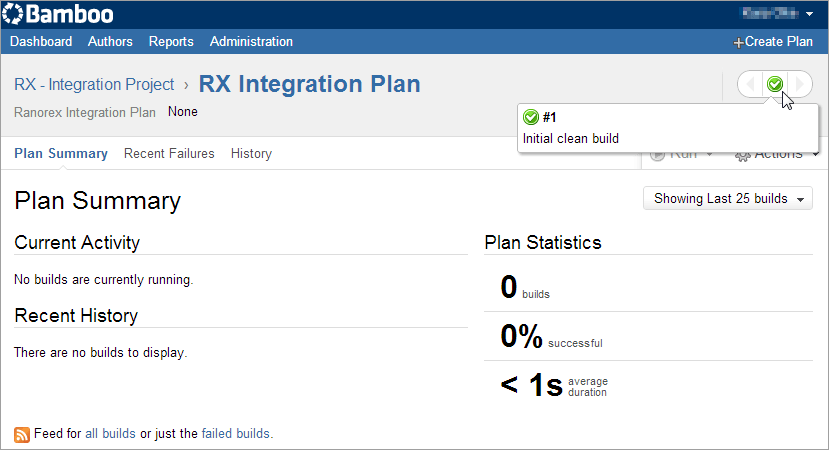Open the Dashboard menu item
The image size is (829, 450).
pyautogui.click(x=41, y=42)
